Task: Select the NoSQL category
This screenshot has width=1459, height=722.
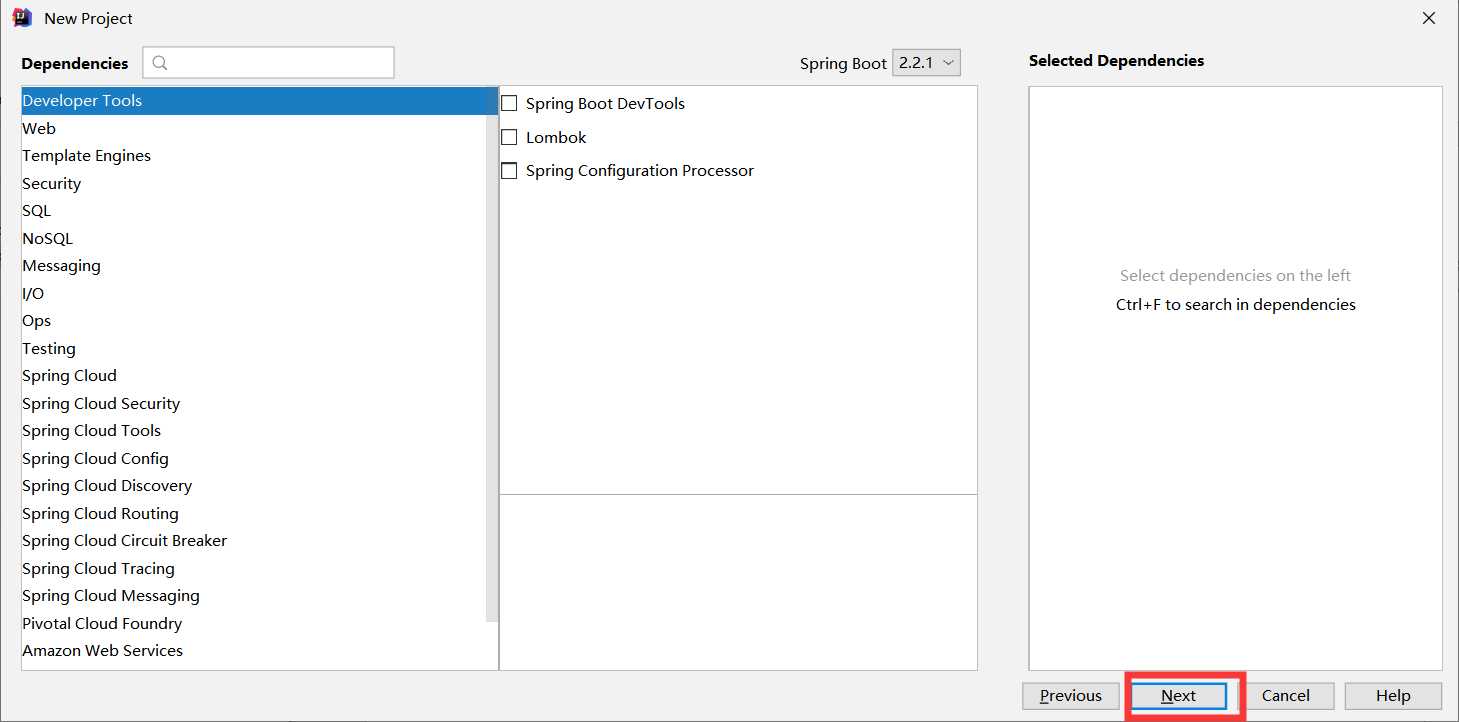Action: tap(254, 238)
